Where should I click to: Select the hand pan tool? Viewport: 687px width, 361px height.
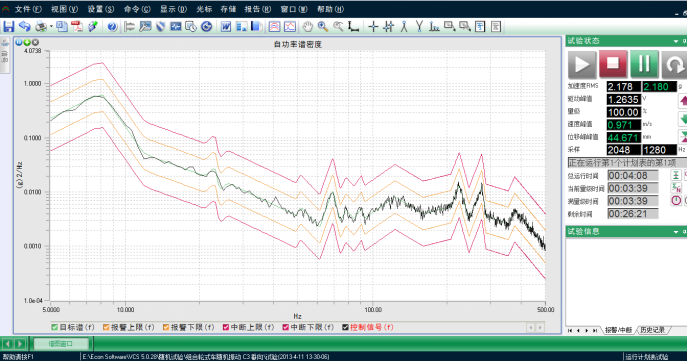308,27
